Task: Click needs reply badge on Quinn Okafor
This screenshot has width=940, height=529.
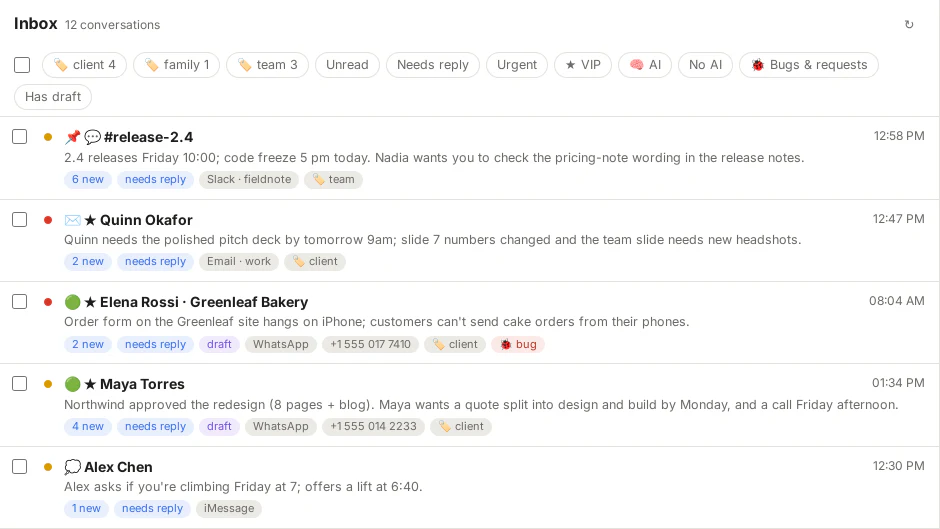Action: (155, 262)
